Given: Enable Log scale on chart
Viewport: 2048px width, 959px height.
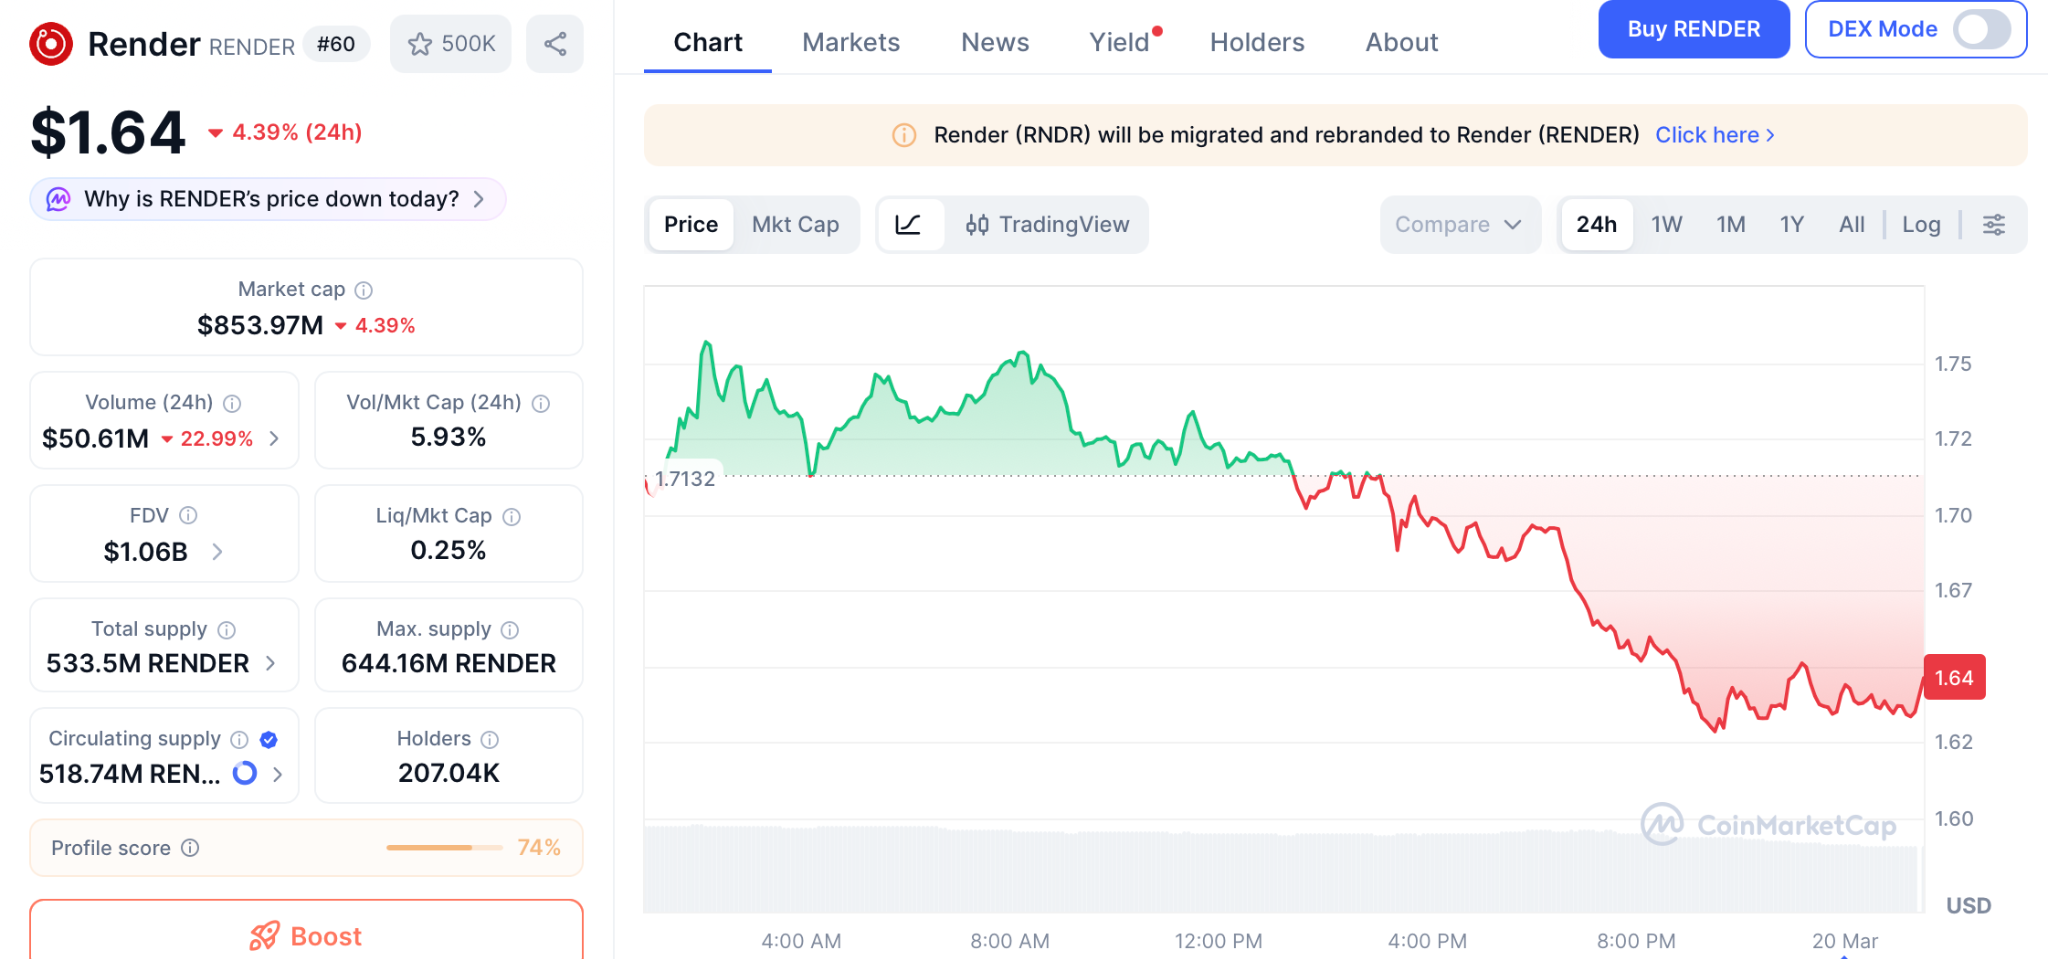Looking at the screenshot, I should click(1920, 225).
